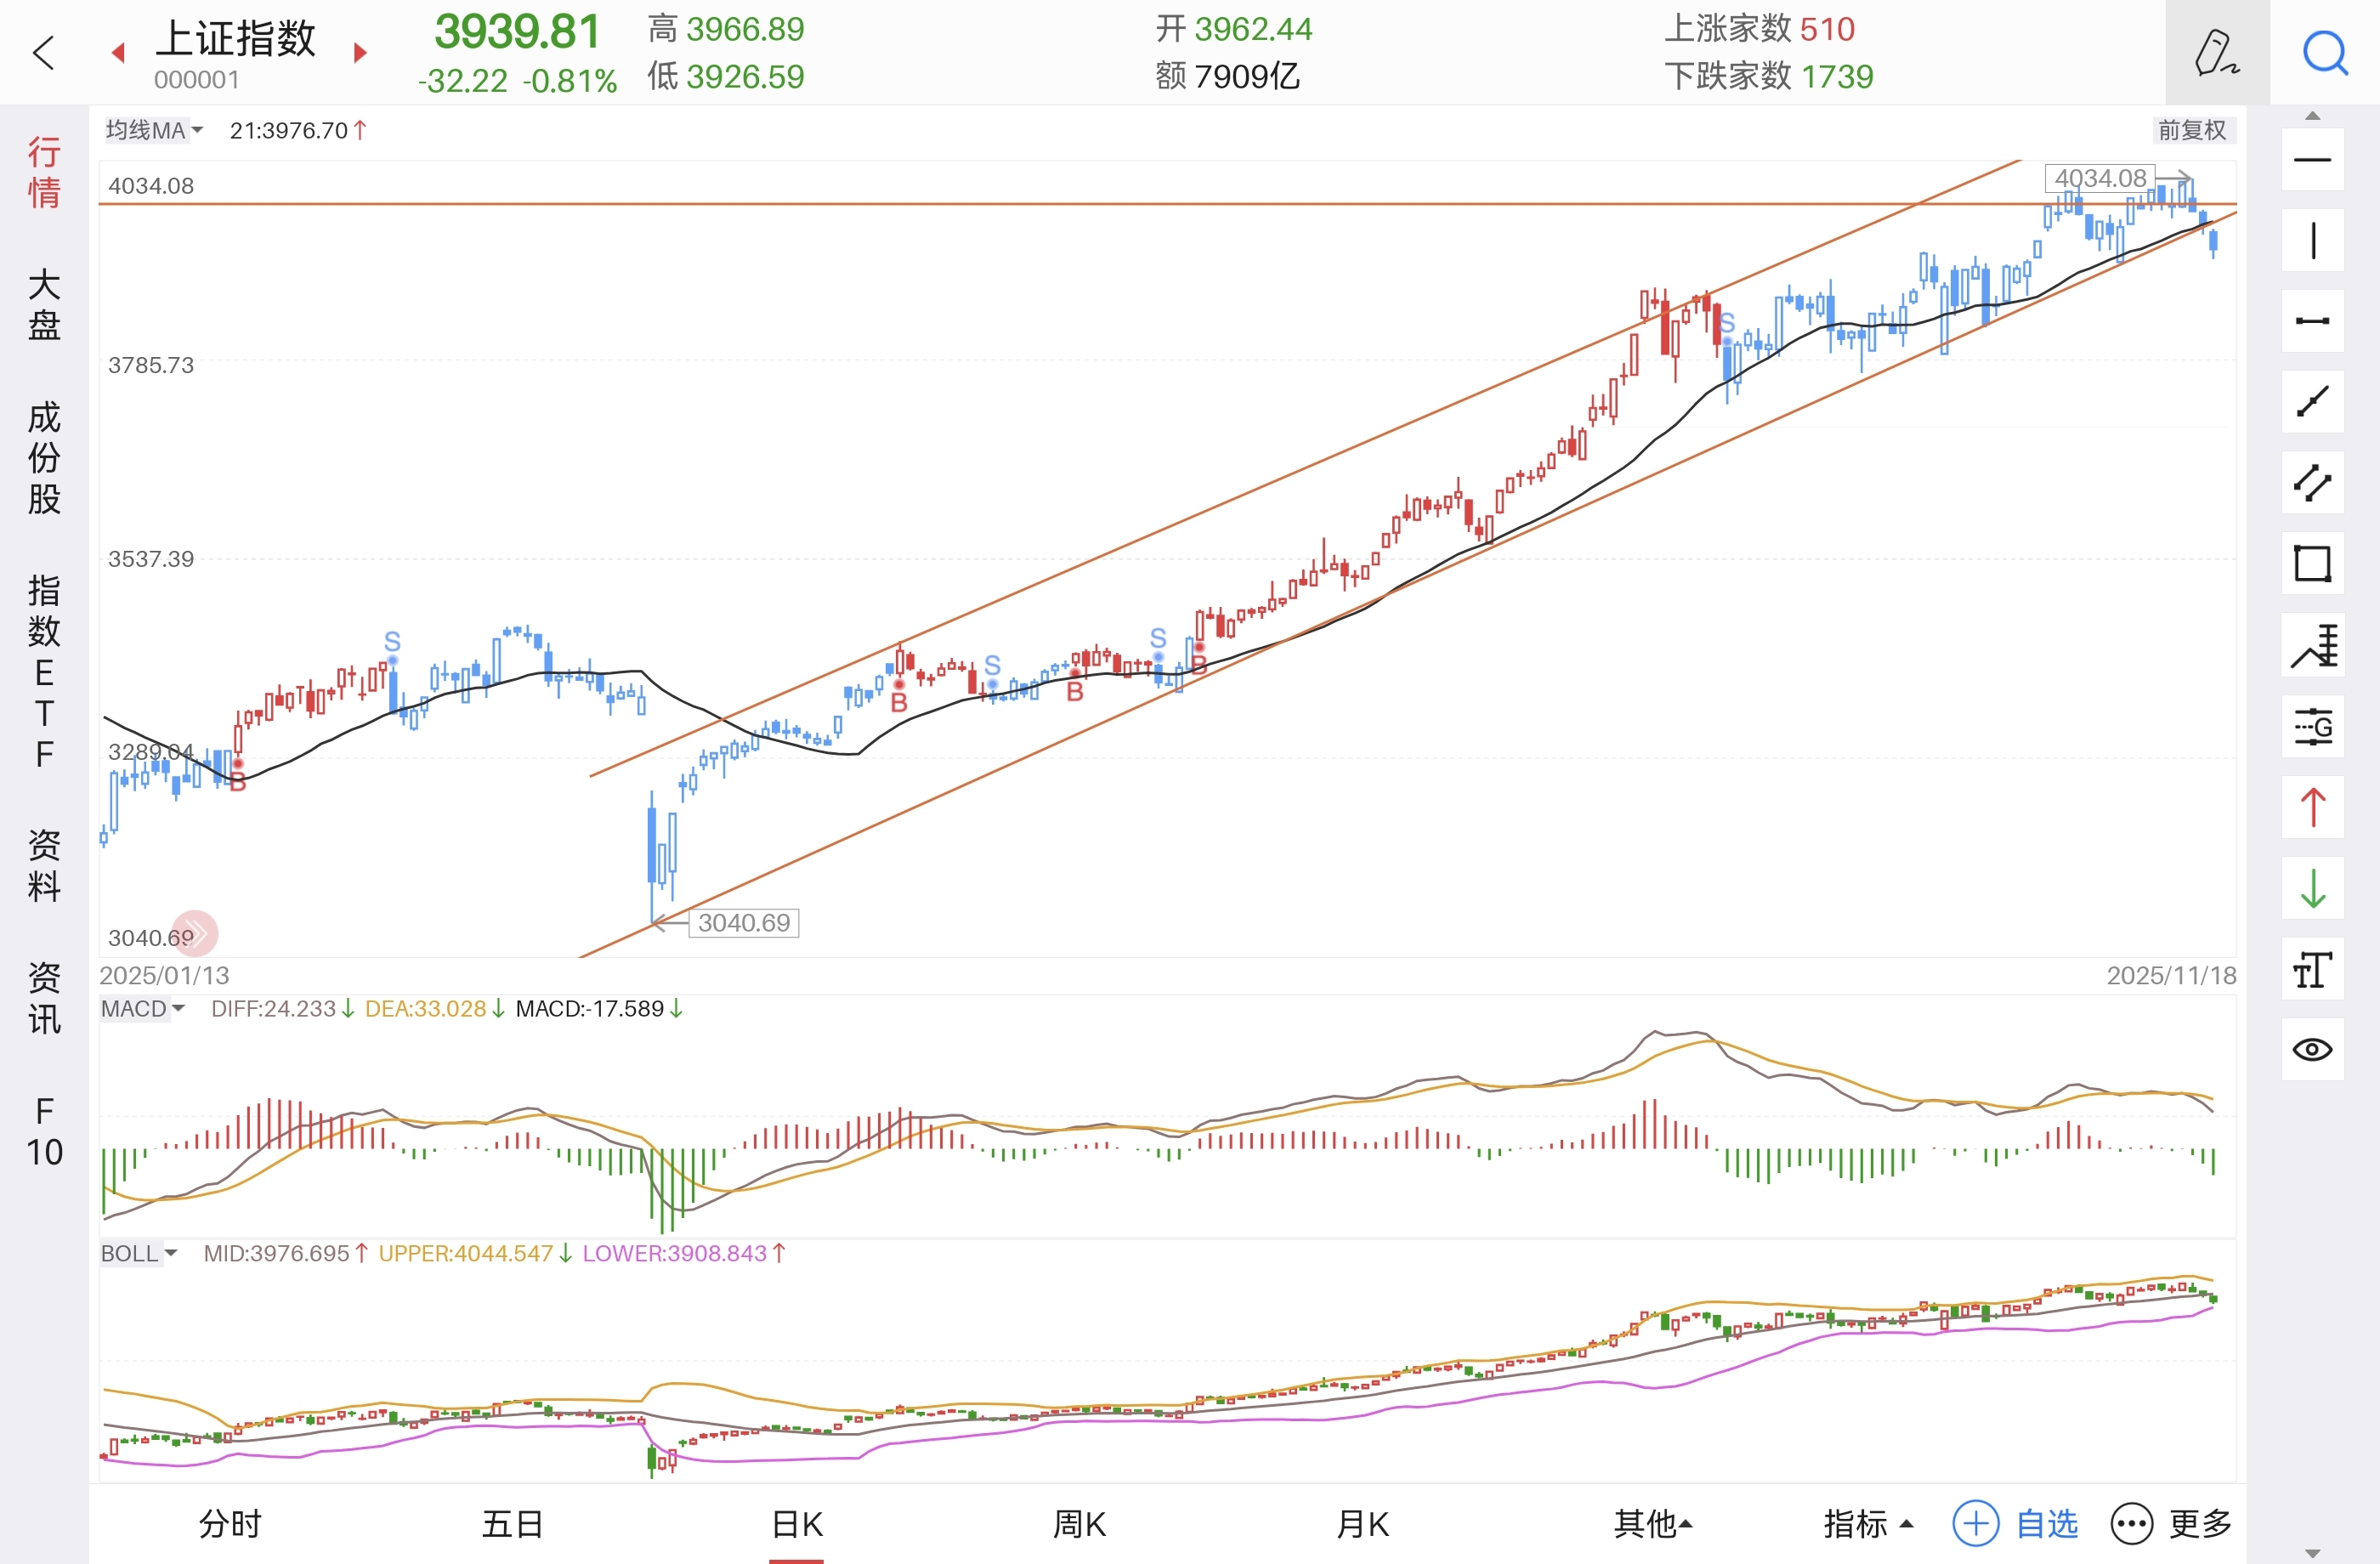The image size is (2380, 1564).
Task: Select the text annotation tool
Action: [2312, 969]
